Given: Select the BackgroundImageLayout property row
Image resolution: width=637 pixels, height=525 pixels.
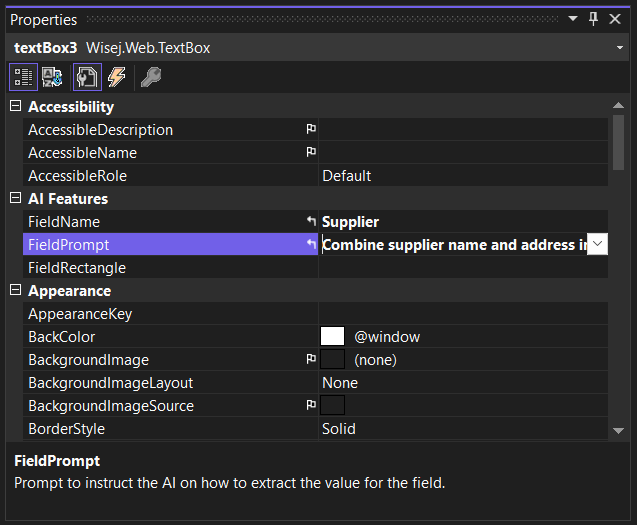Looking at the screenshot, I should tap(170, 383).
